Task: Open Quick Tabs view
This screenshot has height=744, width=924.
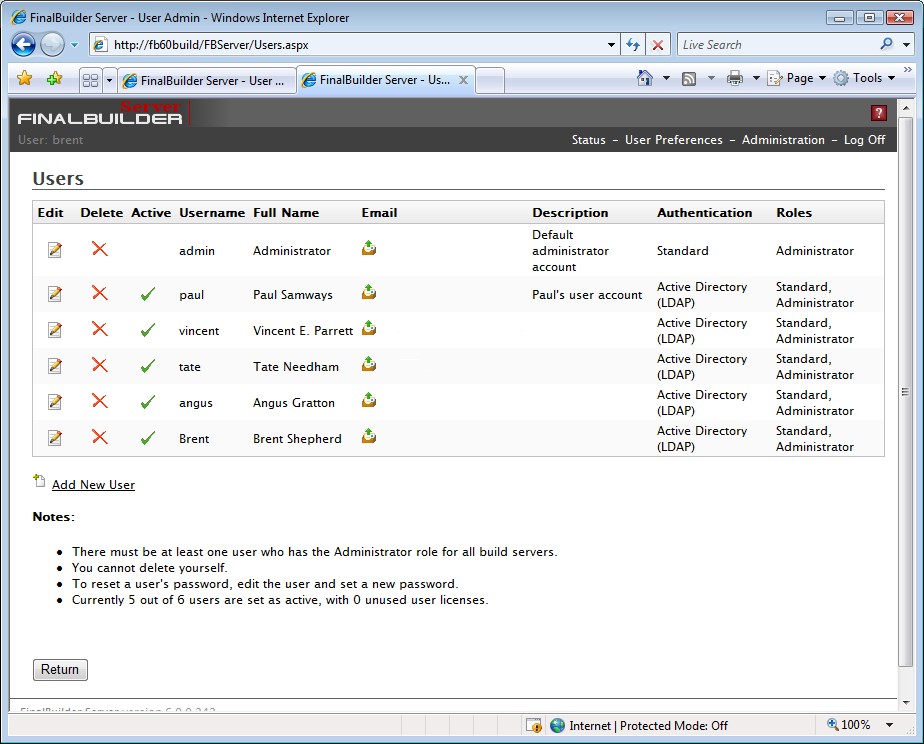Action: (x=91, y=80)
